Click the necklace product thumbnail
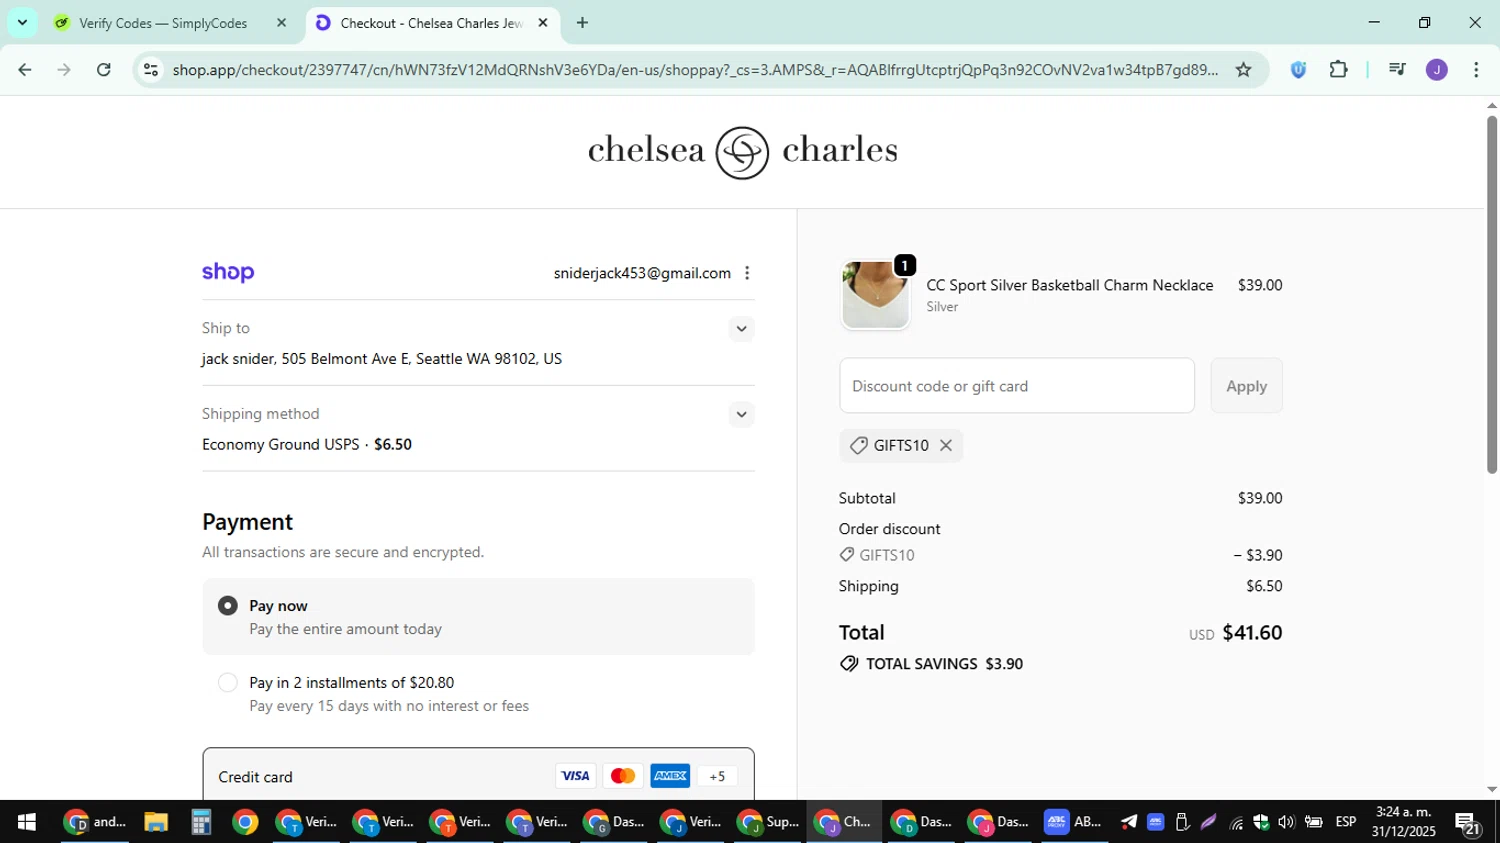The image size is (1500, 843). 876,295
